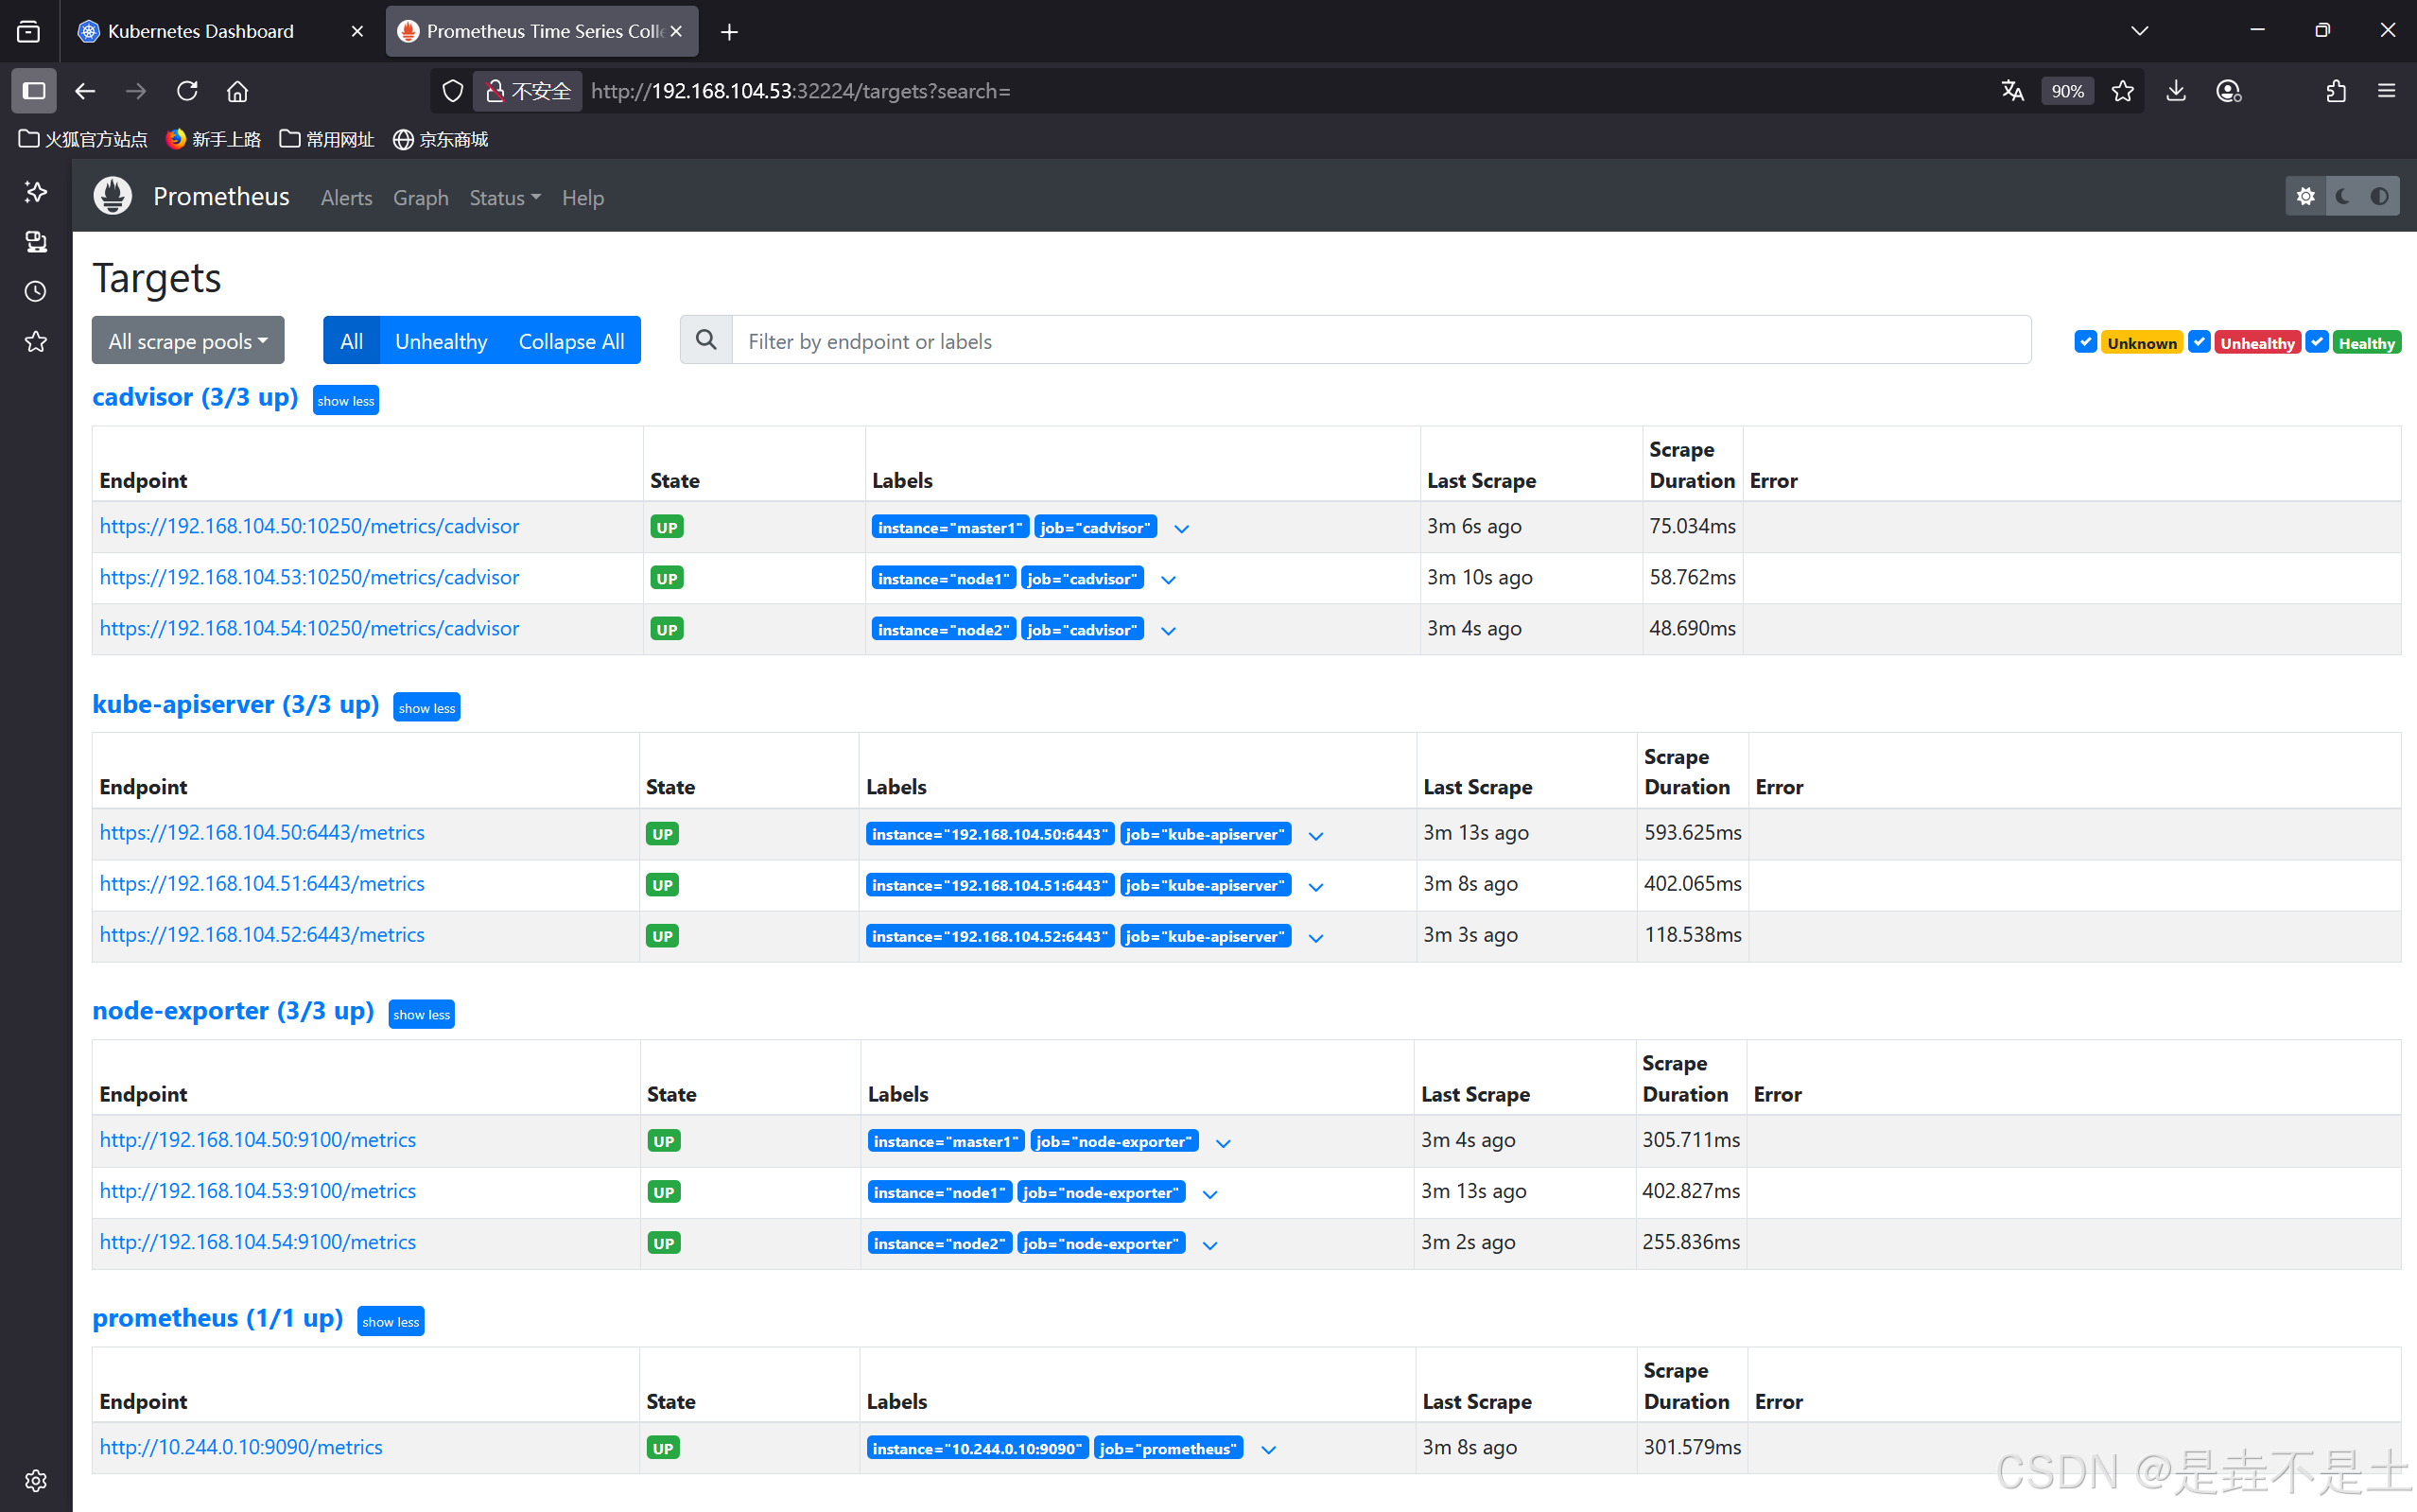
Task: Expand labels for prometheus 10.244.0.10 row
Action: pyautogui.click(x=1268, y=1449)
